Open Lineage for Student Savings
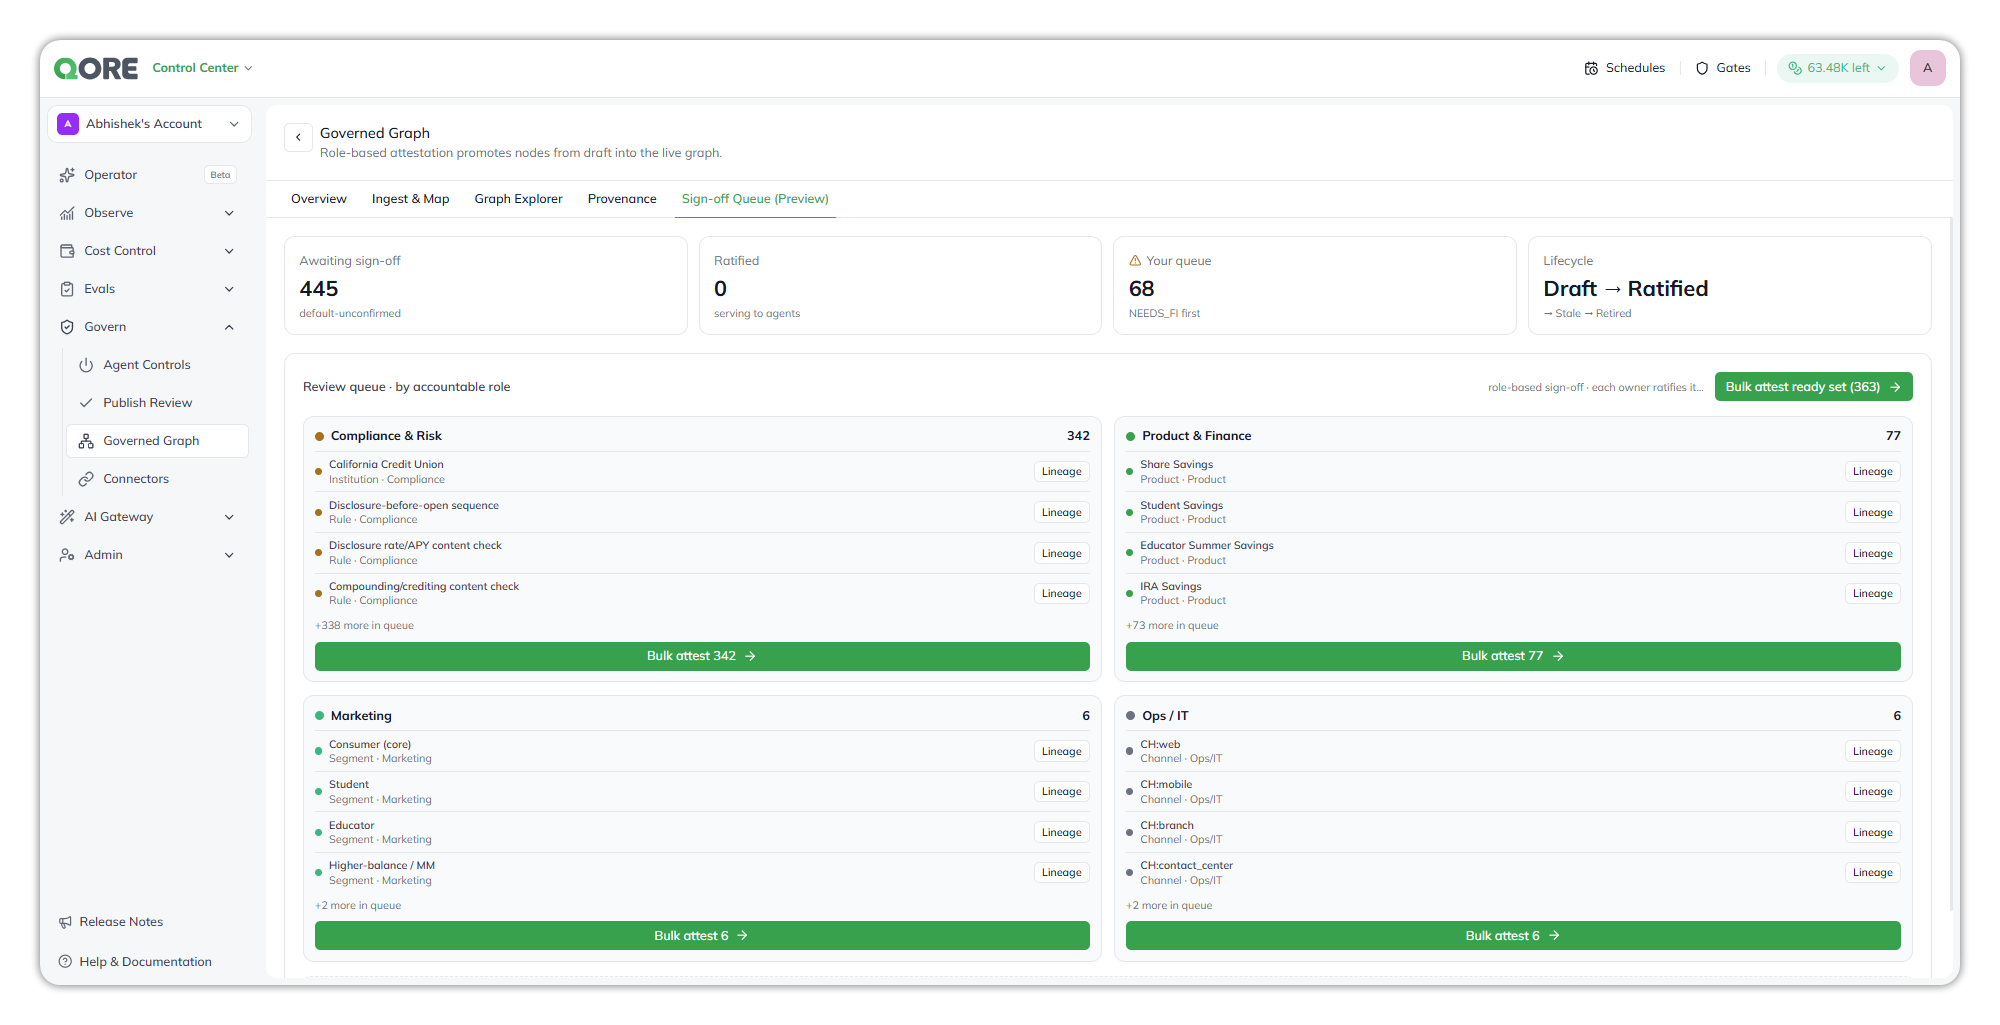Screen dimensions: 2000x1025 click(1872, 513)
